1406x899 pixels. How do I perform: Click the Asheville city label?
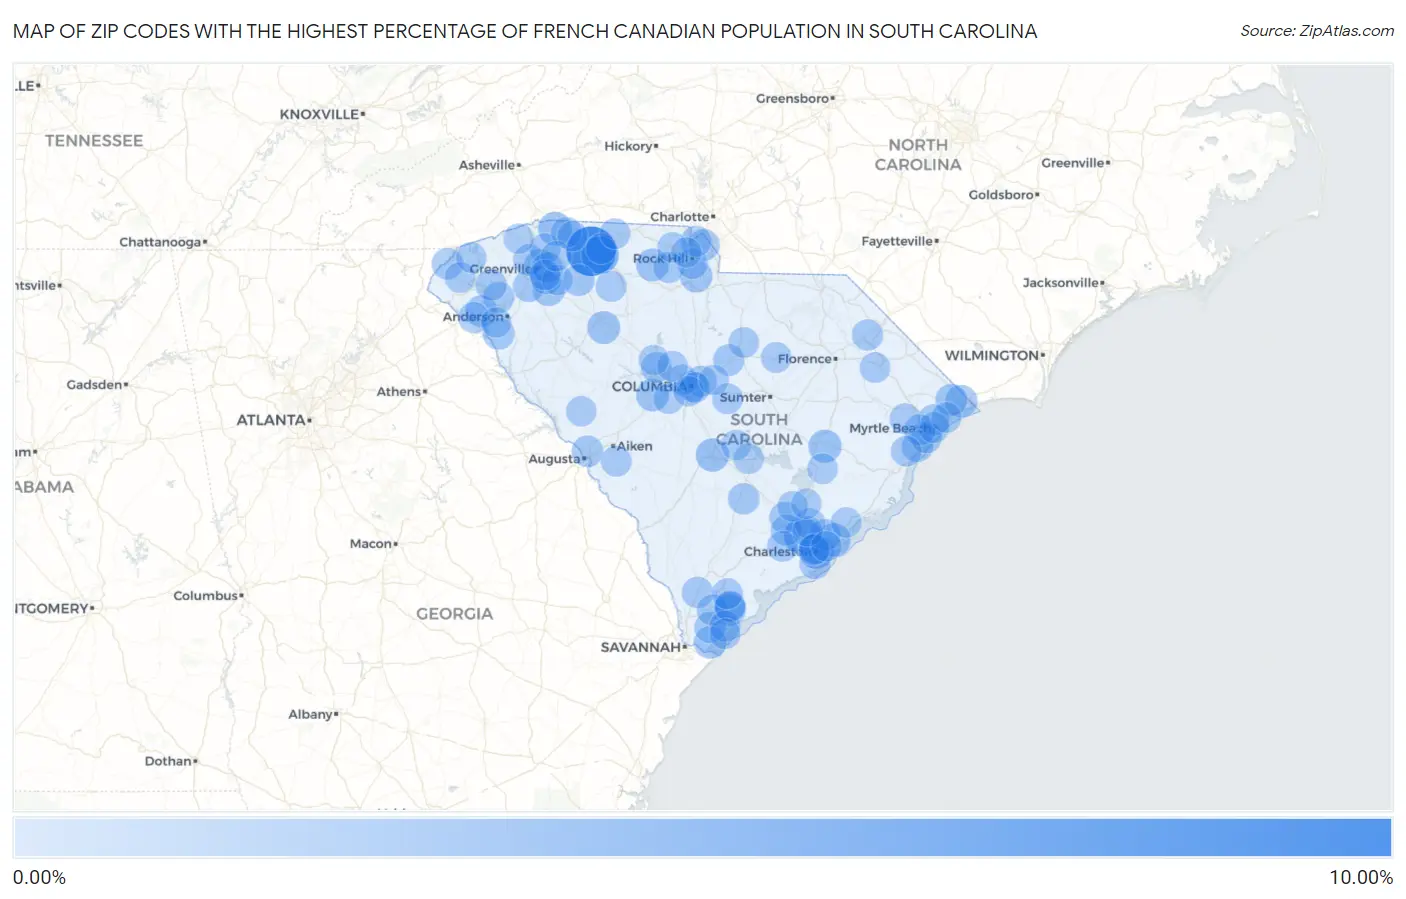pyautogui.click(x=490, y=165)
